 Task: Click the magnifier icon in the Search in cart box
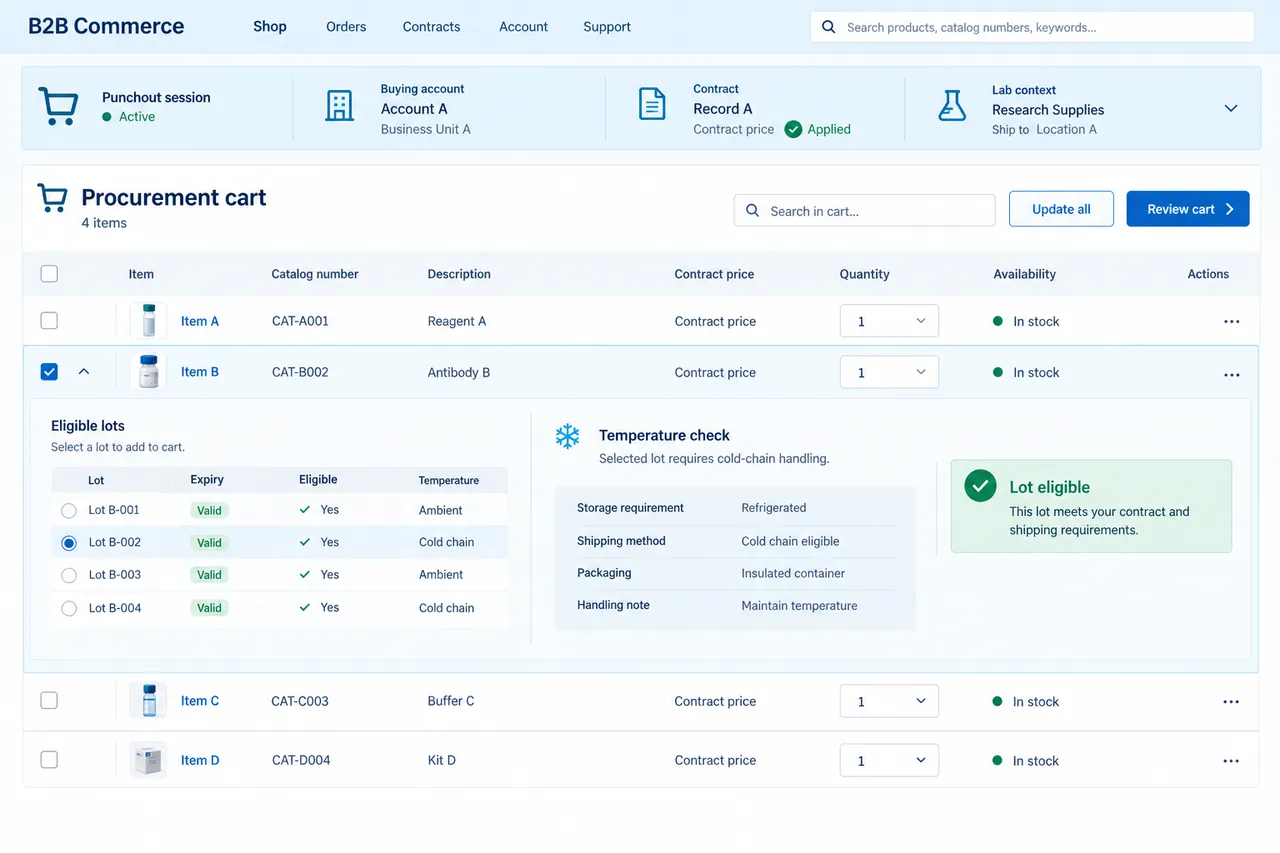click(x=753, y=211)
